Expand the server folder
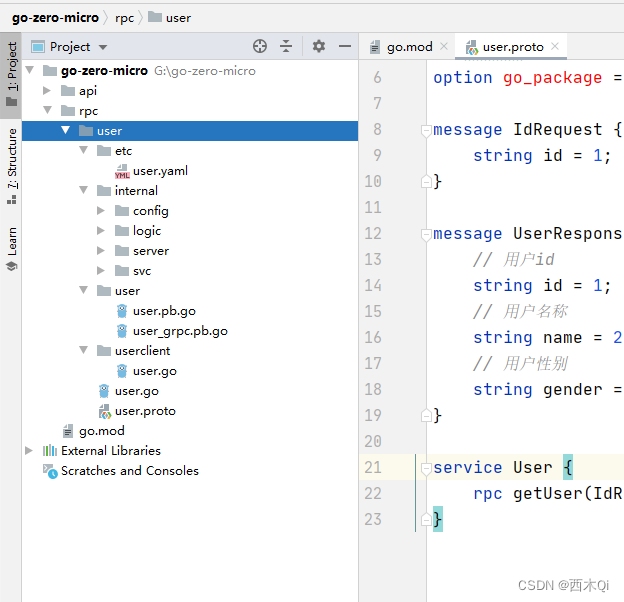Image resolution: width=624 pixels, height=602 pixels. 101,251
